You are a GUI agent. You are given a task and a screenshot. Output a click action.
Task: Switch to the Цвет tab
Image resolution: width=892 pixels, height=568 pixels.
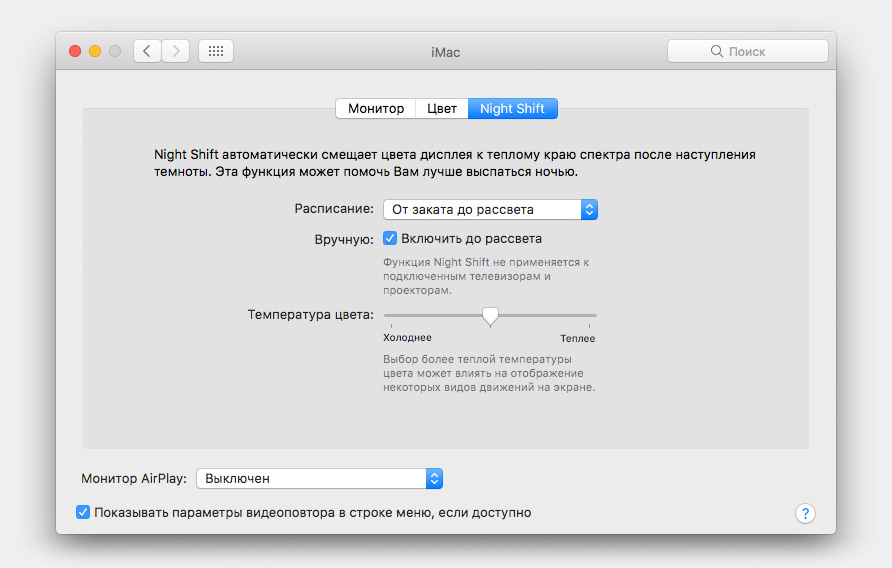tap(442, 108)
